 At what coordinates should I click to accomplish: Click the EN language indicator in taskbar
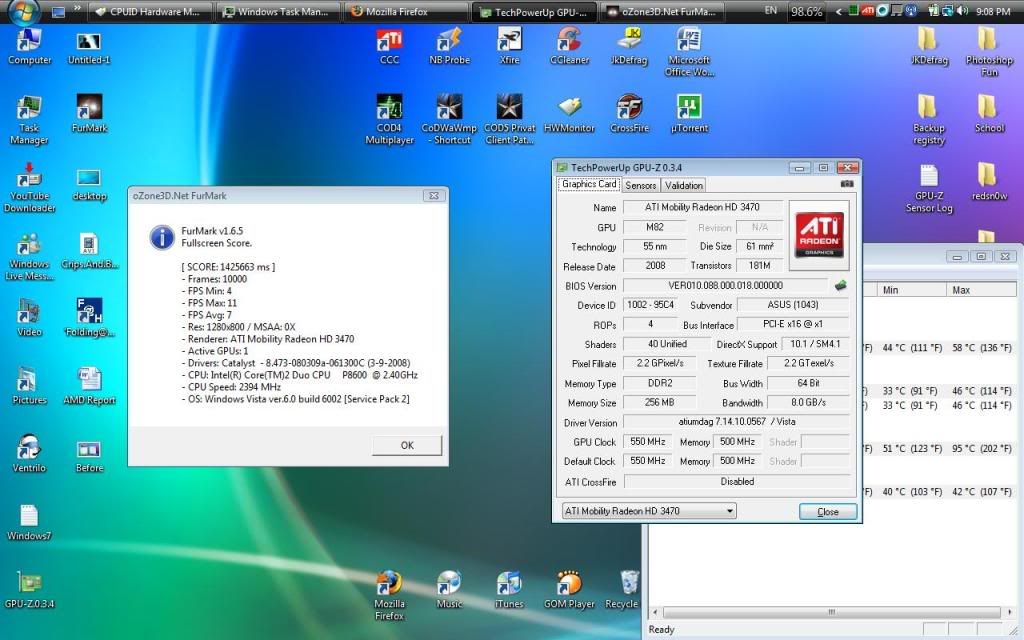[x=771, y=11]
